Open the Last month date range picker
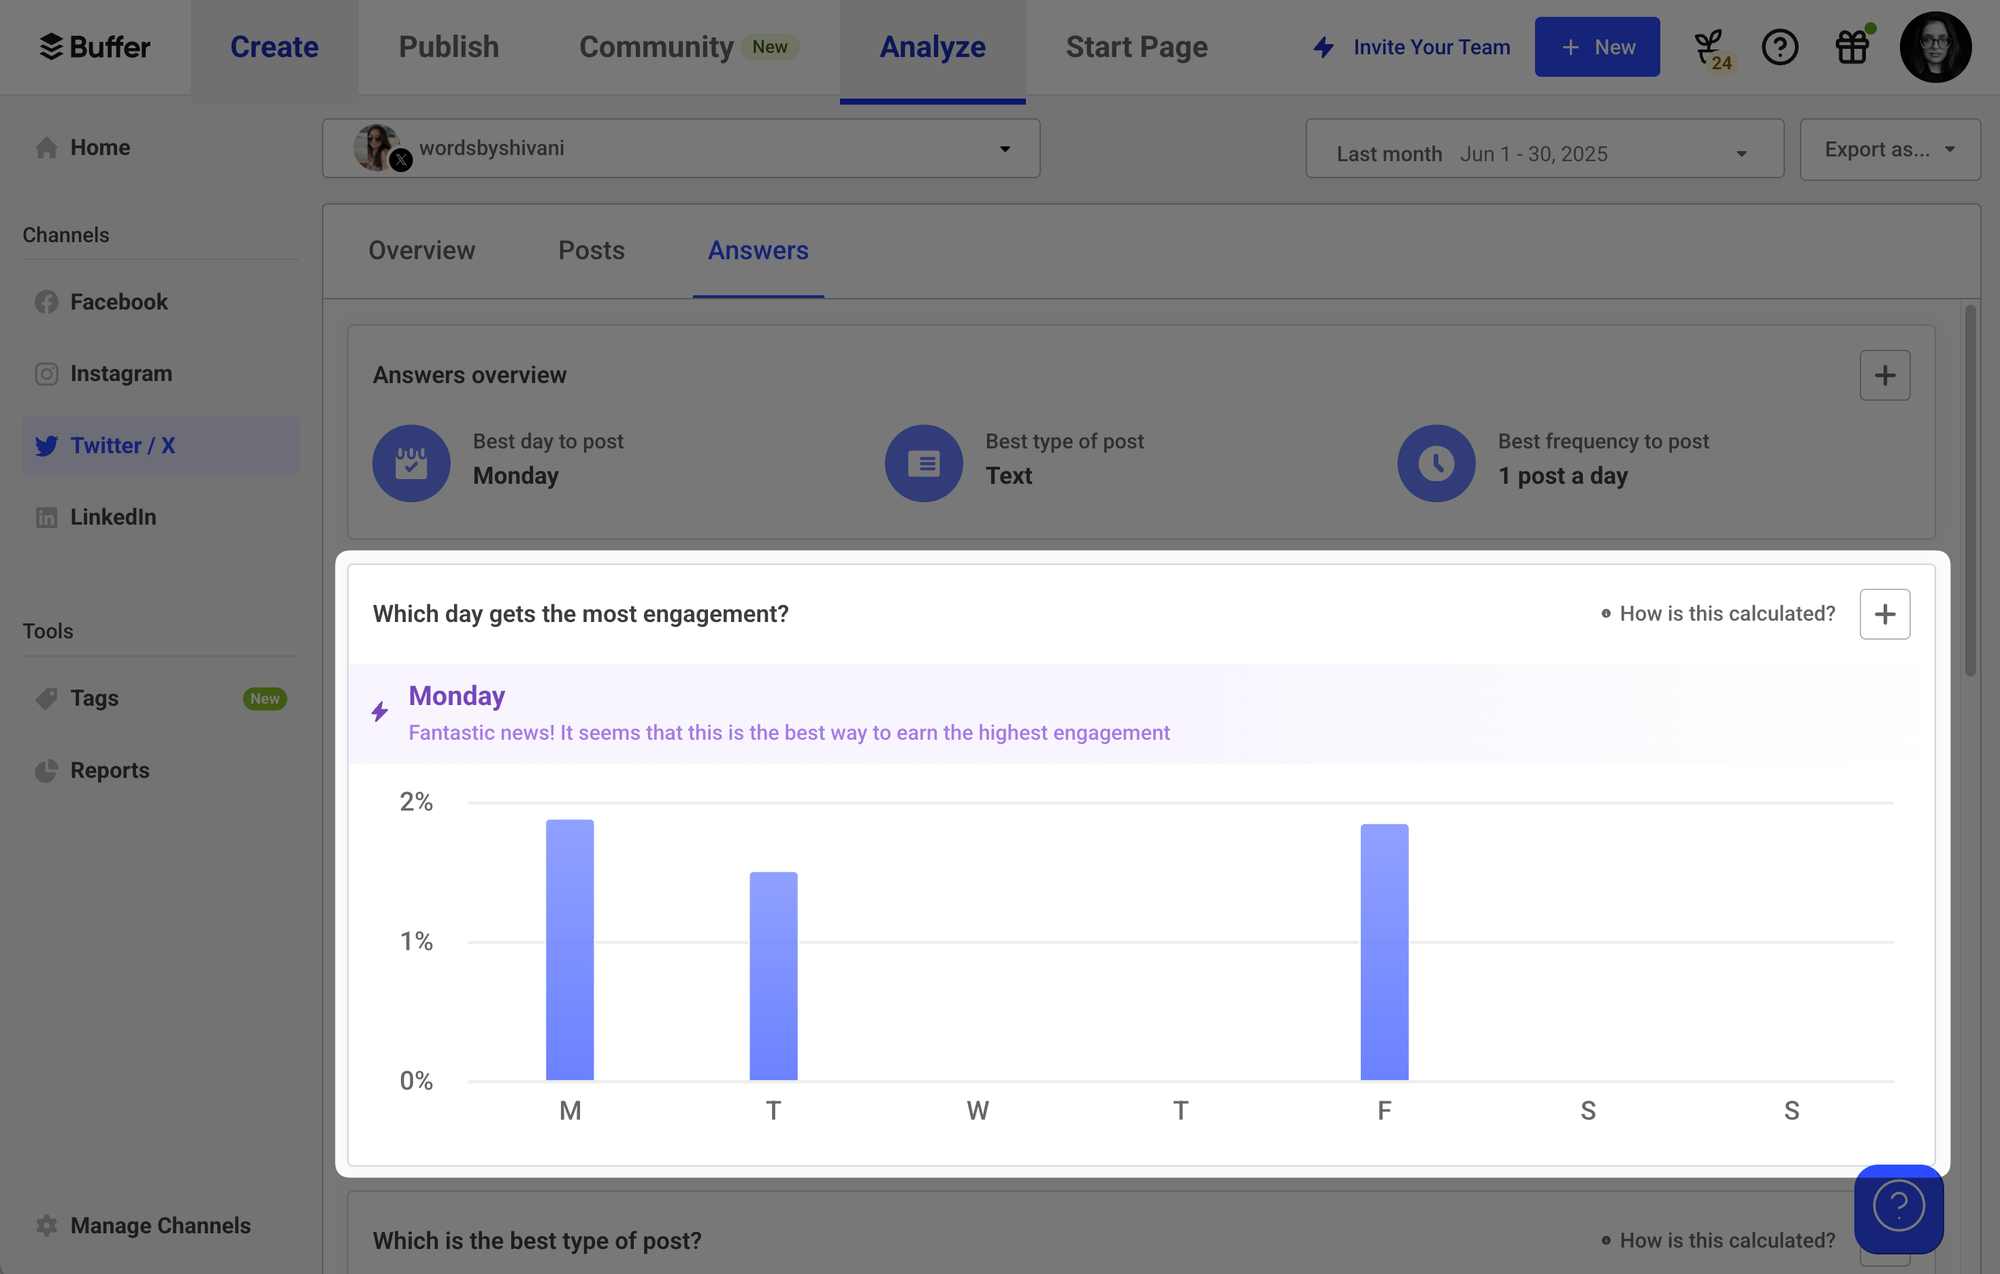This screenshot has width=2000, height=1274. coord(1543,152)
